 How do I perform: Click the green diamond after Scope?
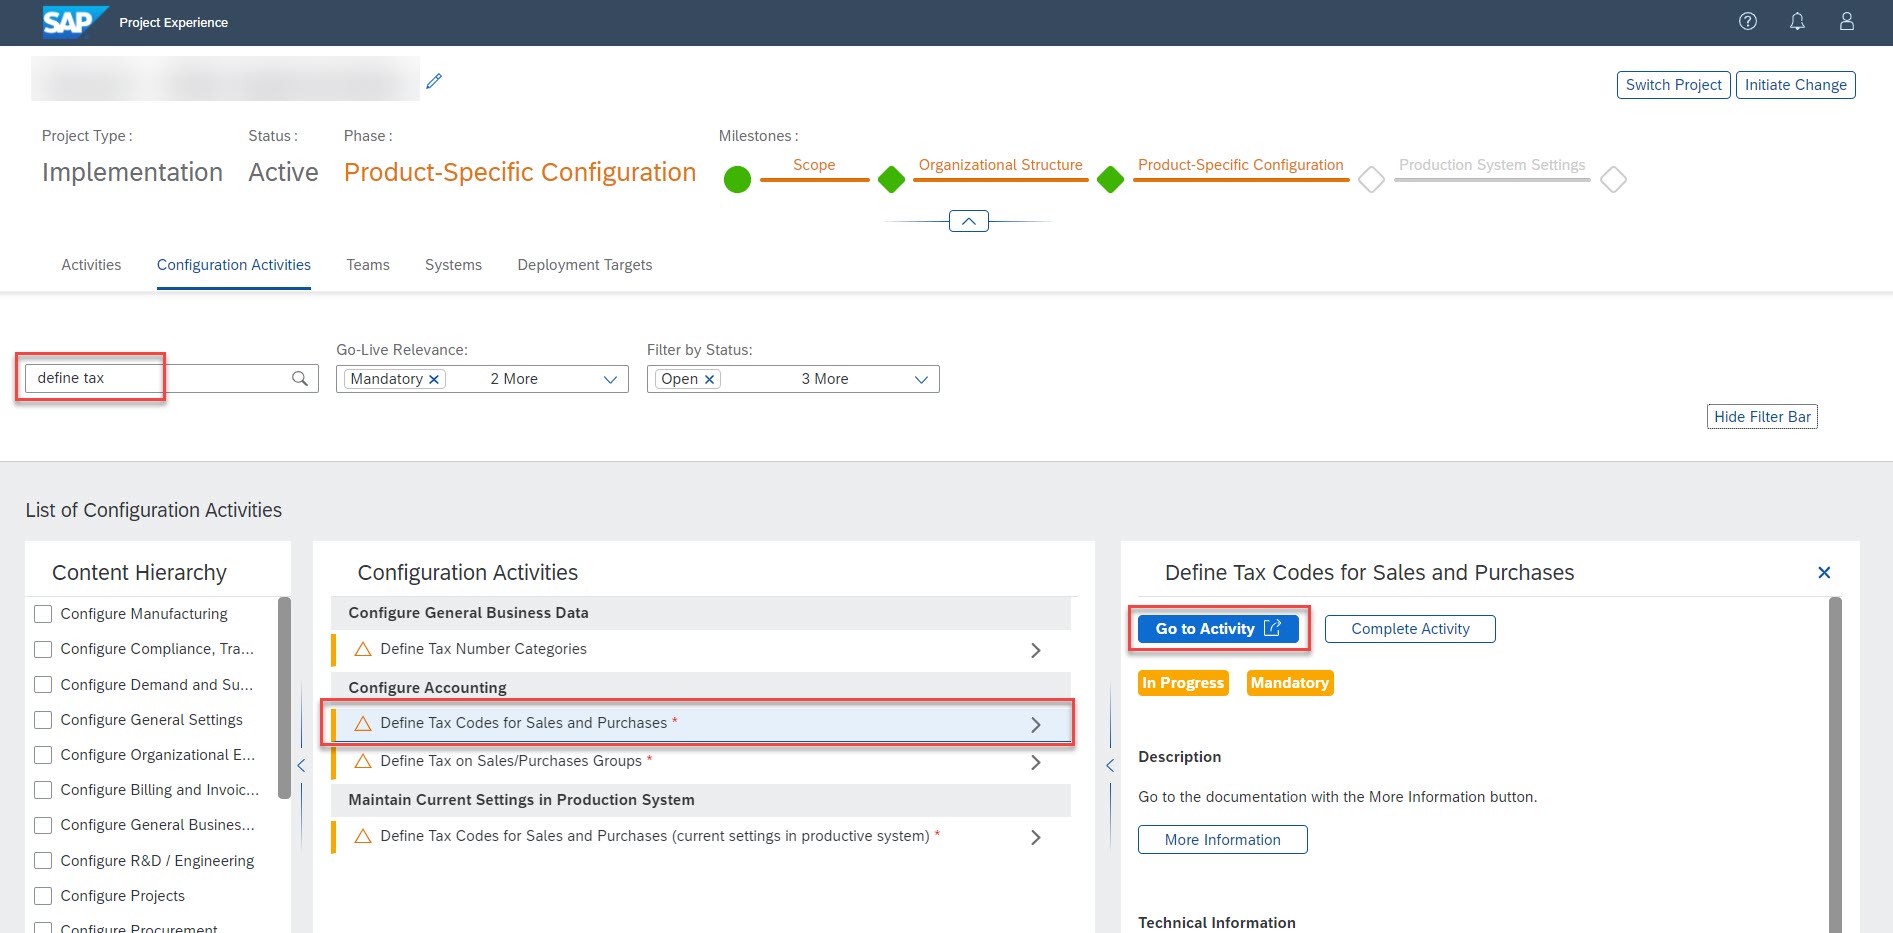click(891, 180)
